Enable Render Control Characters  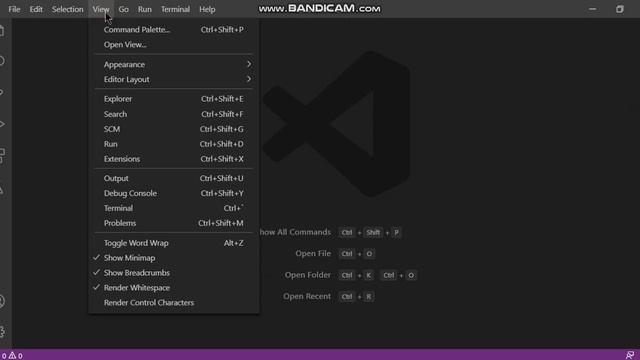point(173,303)
